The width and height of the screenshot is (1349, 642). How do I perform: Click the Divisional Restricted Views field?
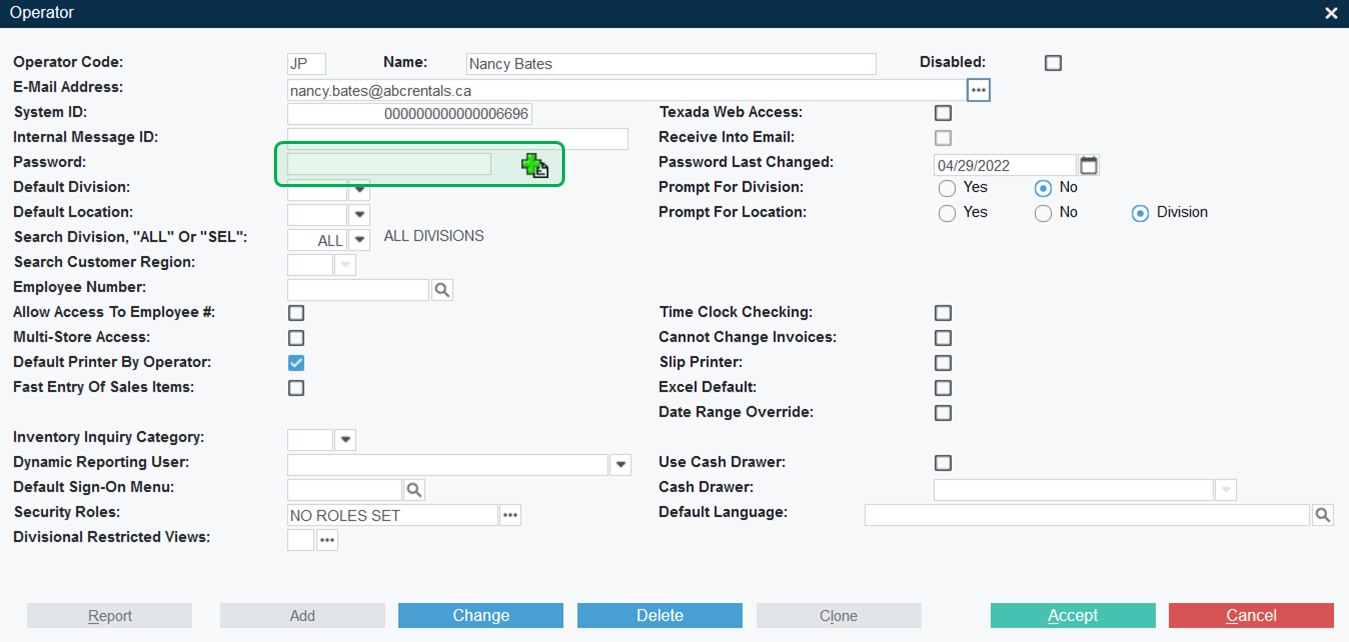pyautogui.click(x=300, y=540)
